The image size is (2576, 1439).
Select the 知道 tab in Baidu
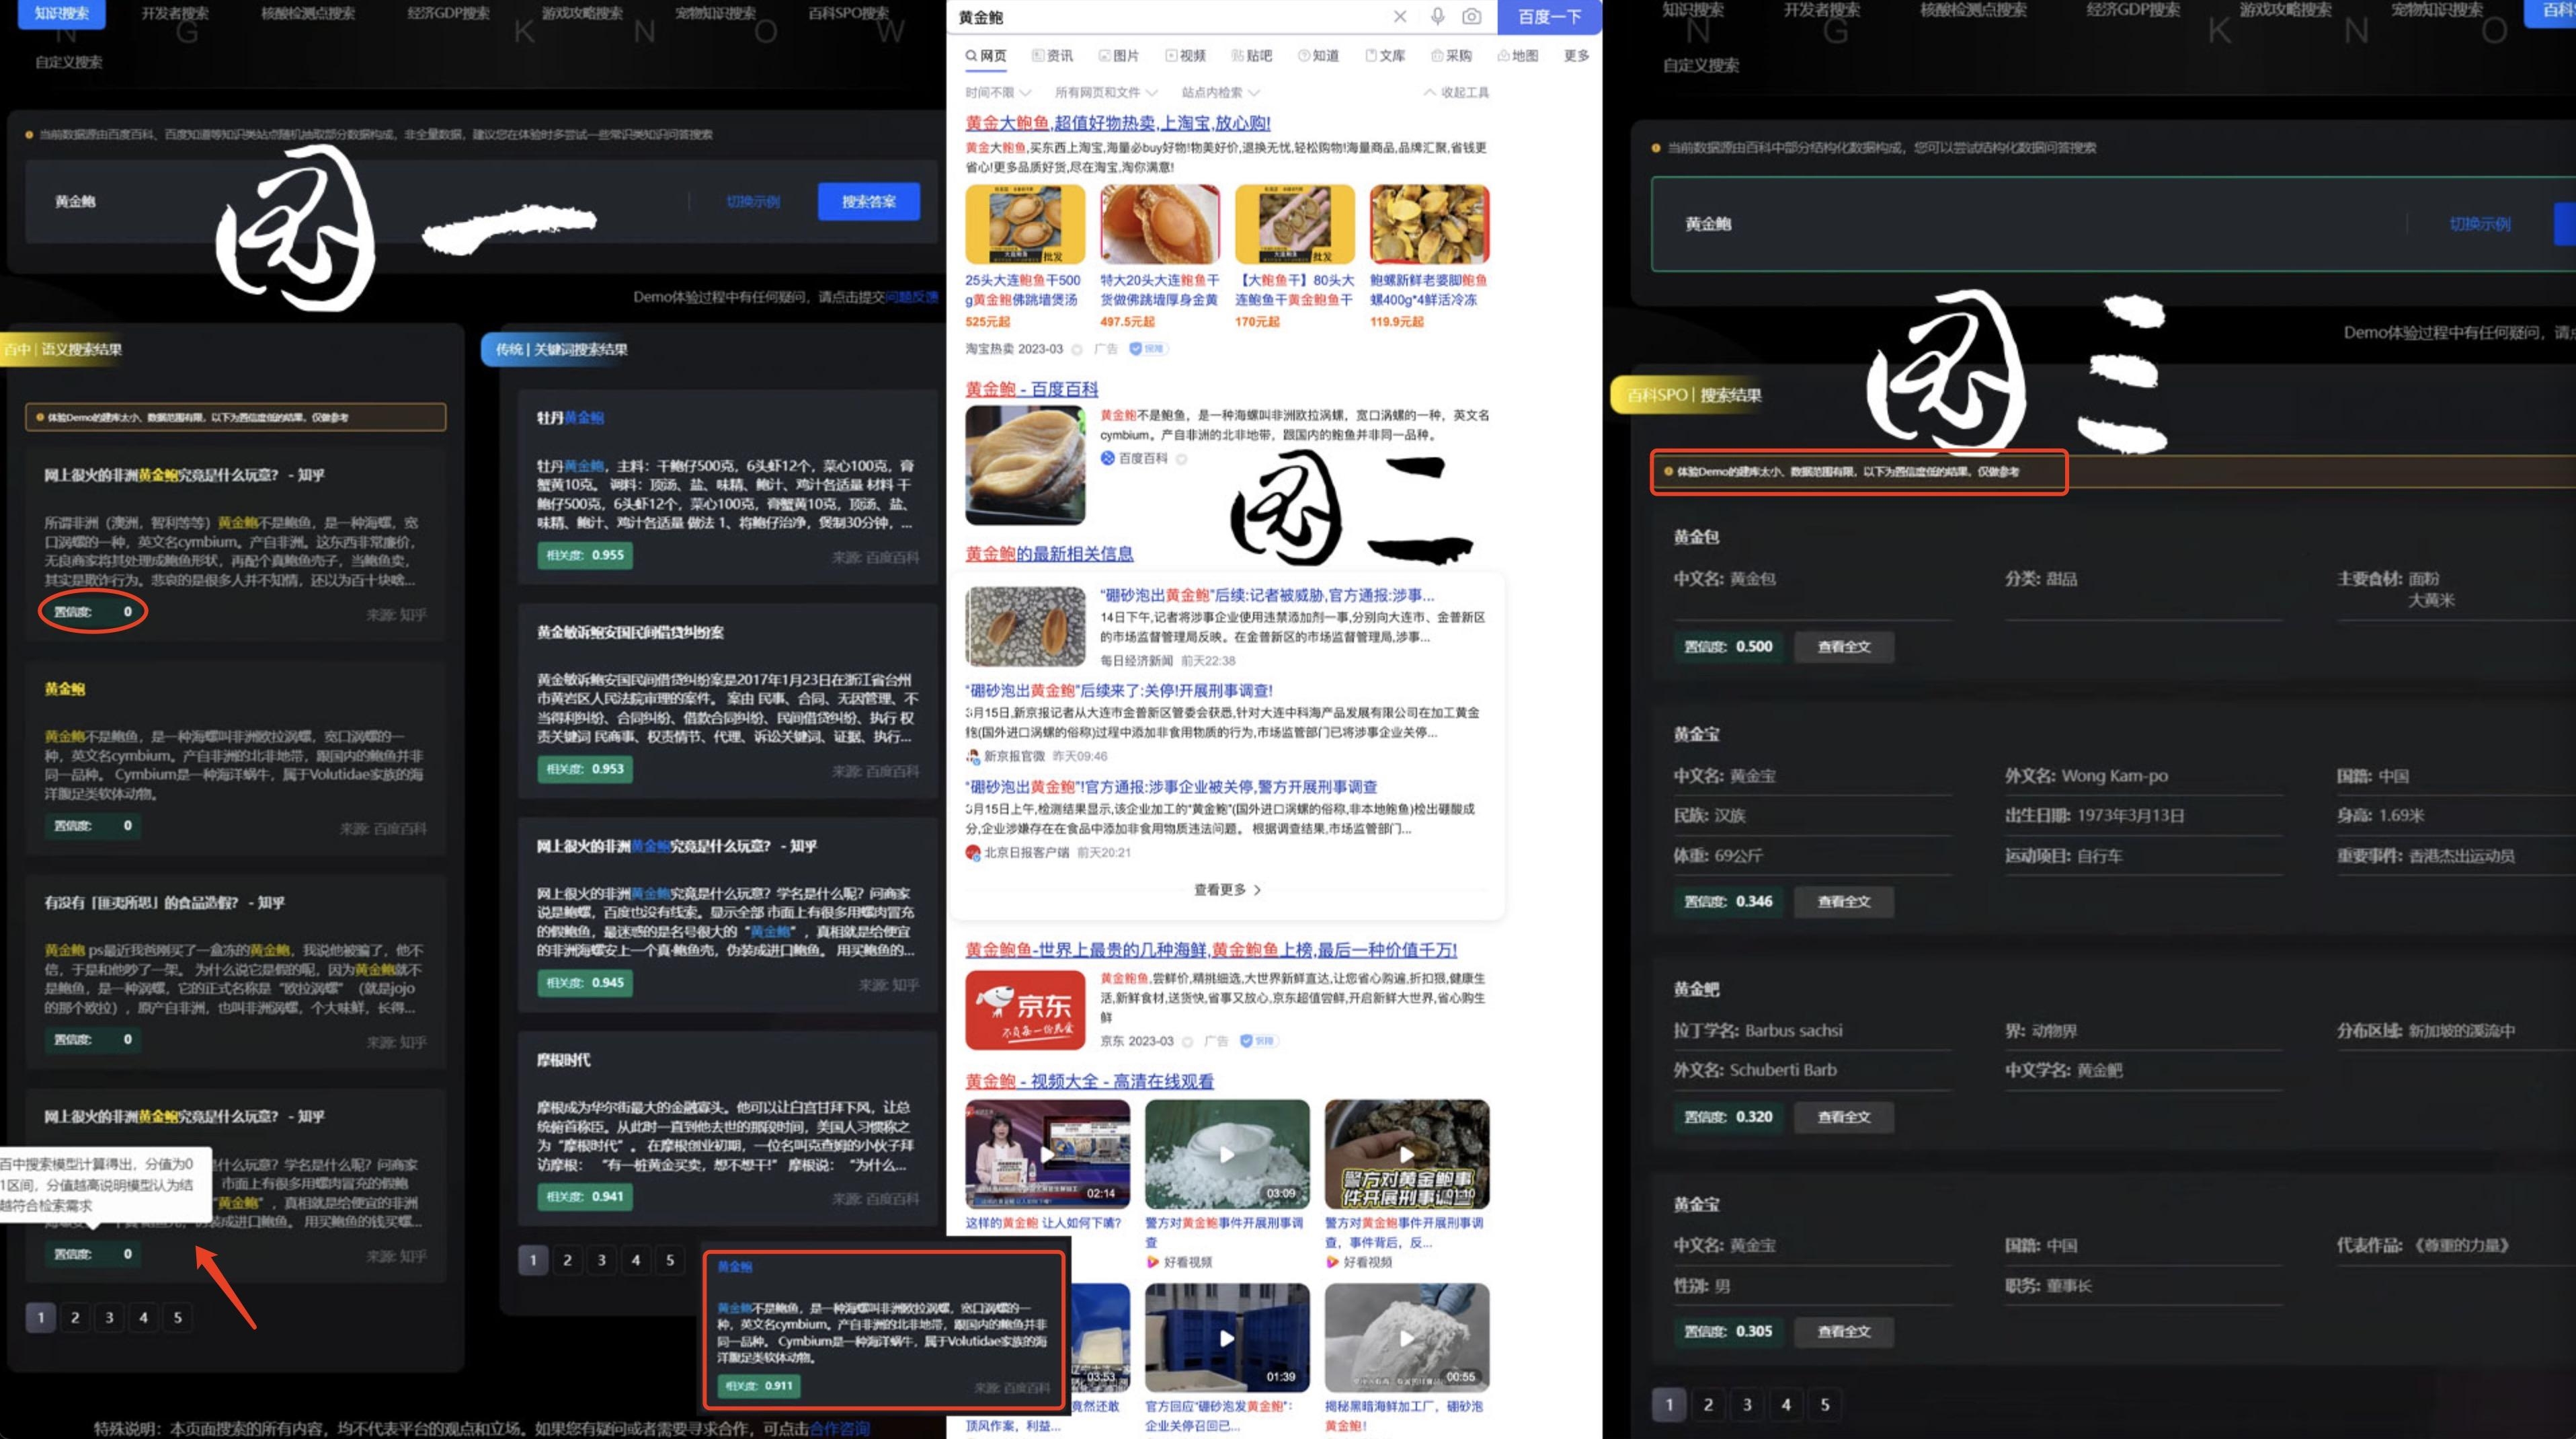[1318, 56]
